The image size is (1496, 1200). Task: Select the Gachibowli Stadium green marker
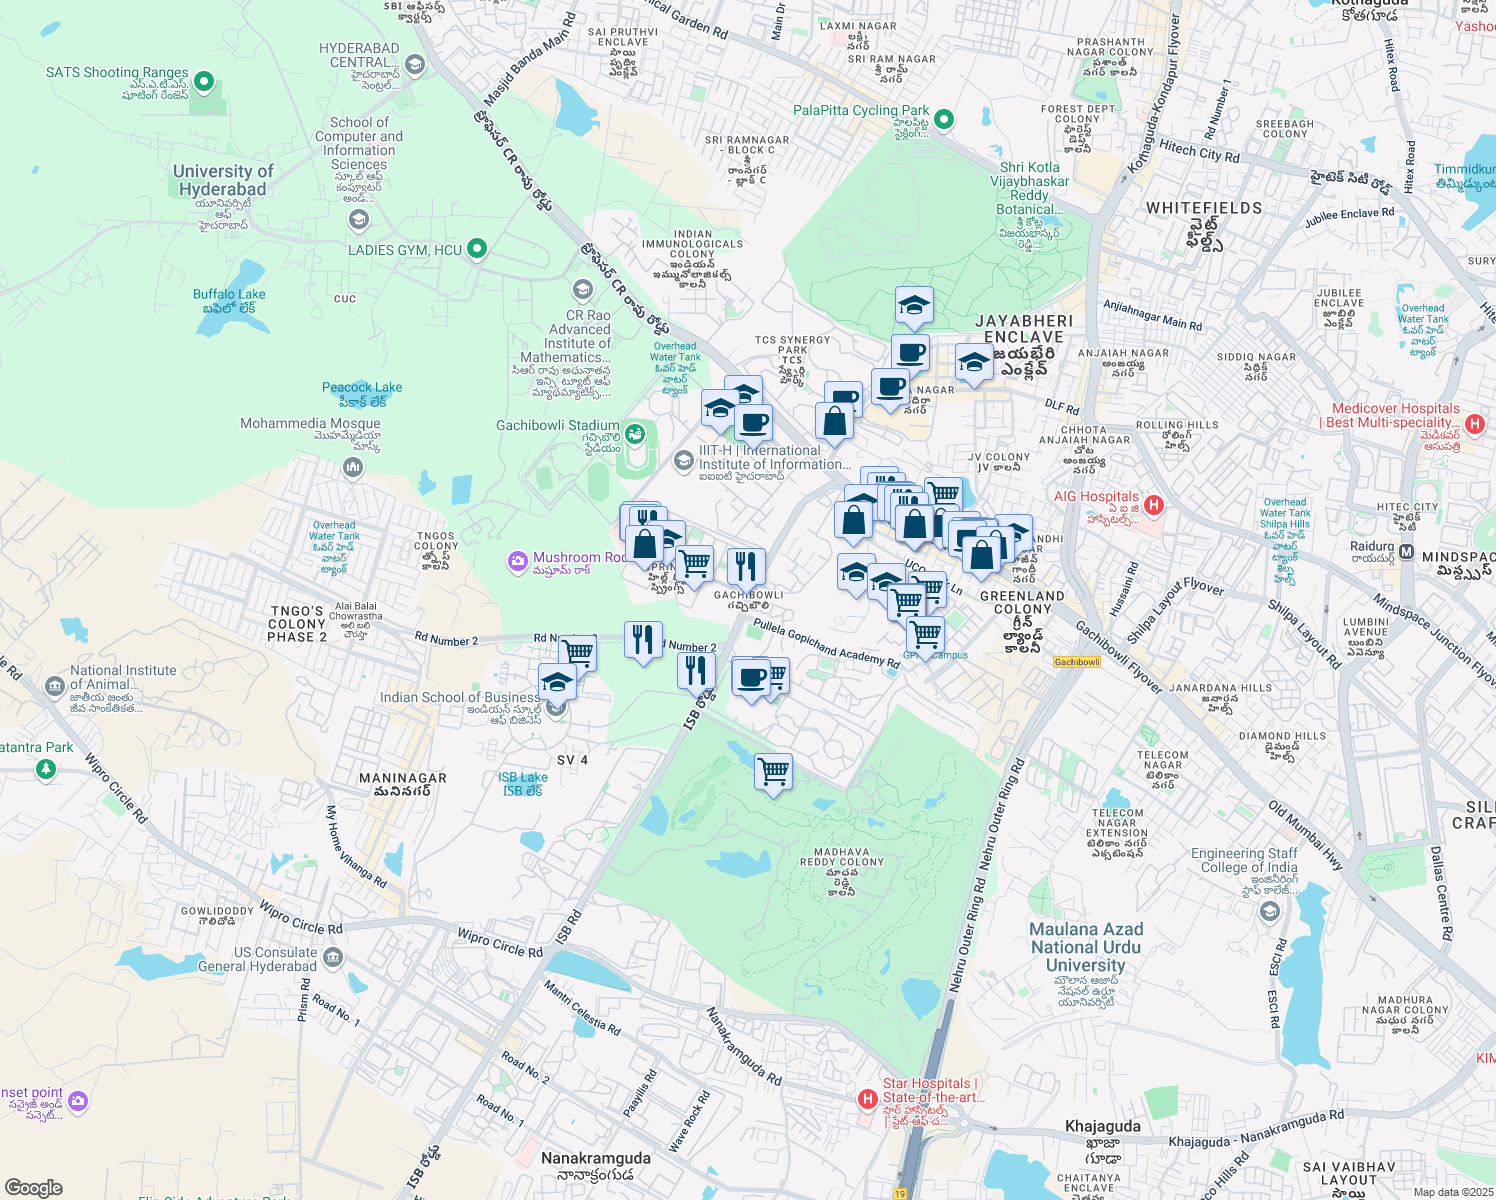pos(636,436)
